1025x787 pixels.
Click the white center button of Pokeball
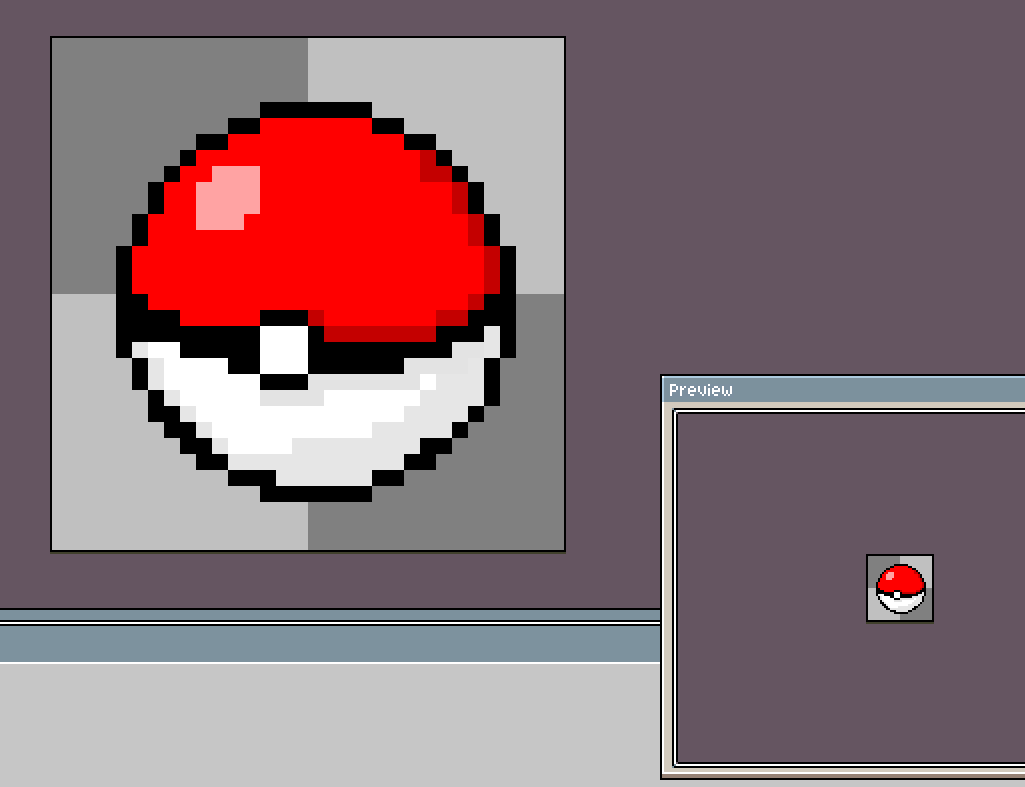tap(284, 350)
